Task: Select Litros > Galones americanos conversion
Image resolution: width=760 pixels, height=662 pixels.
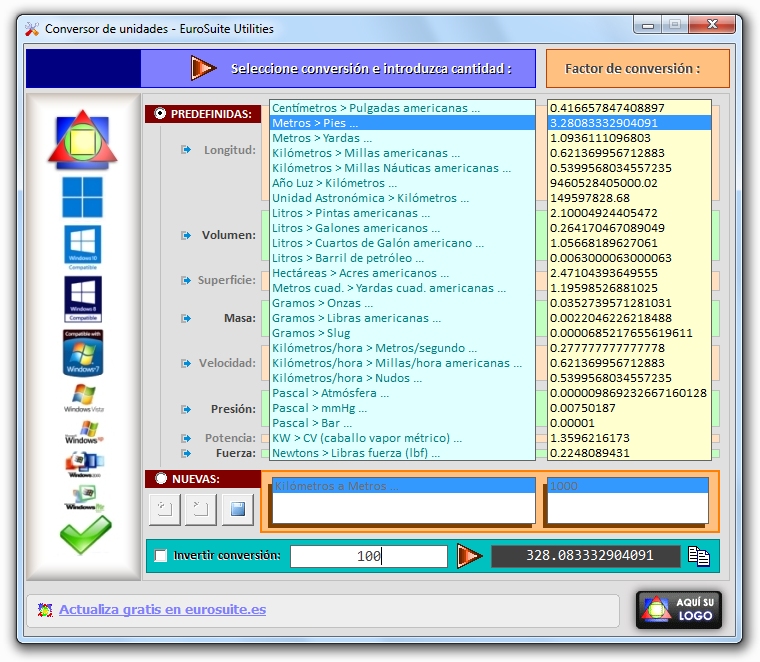Action: (349, 228)
